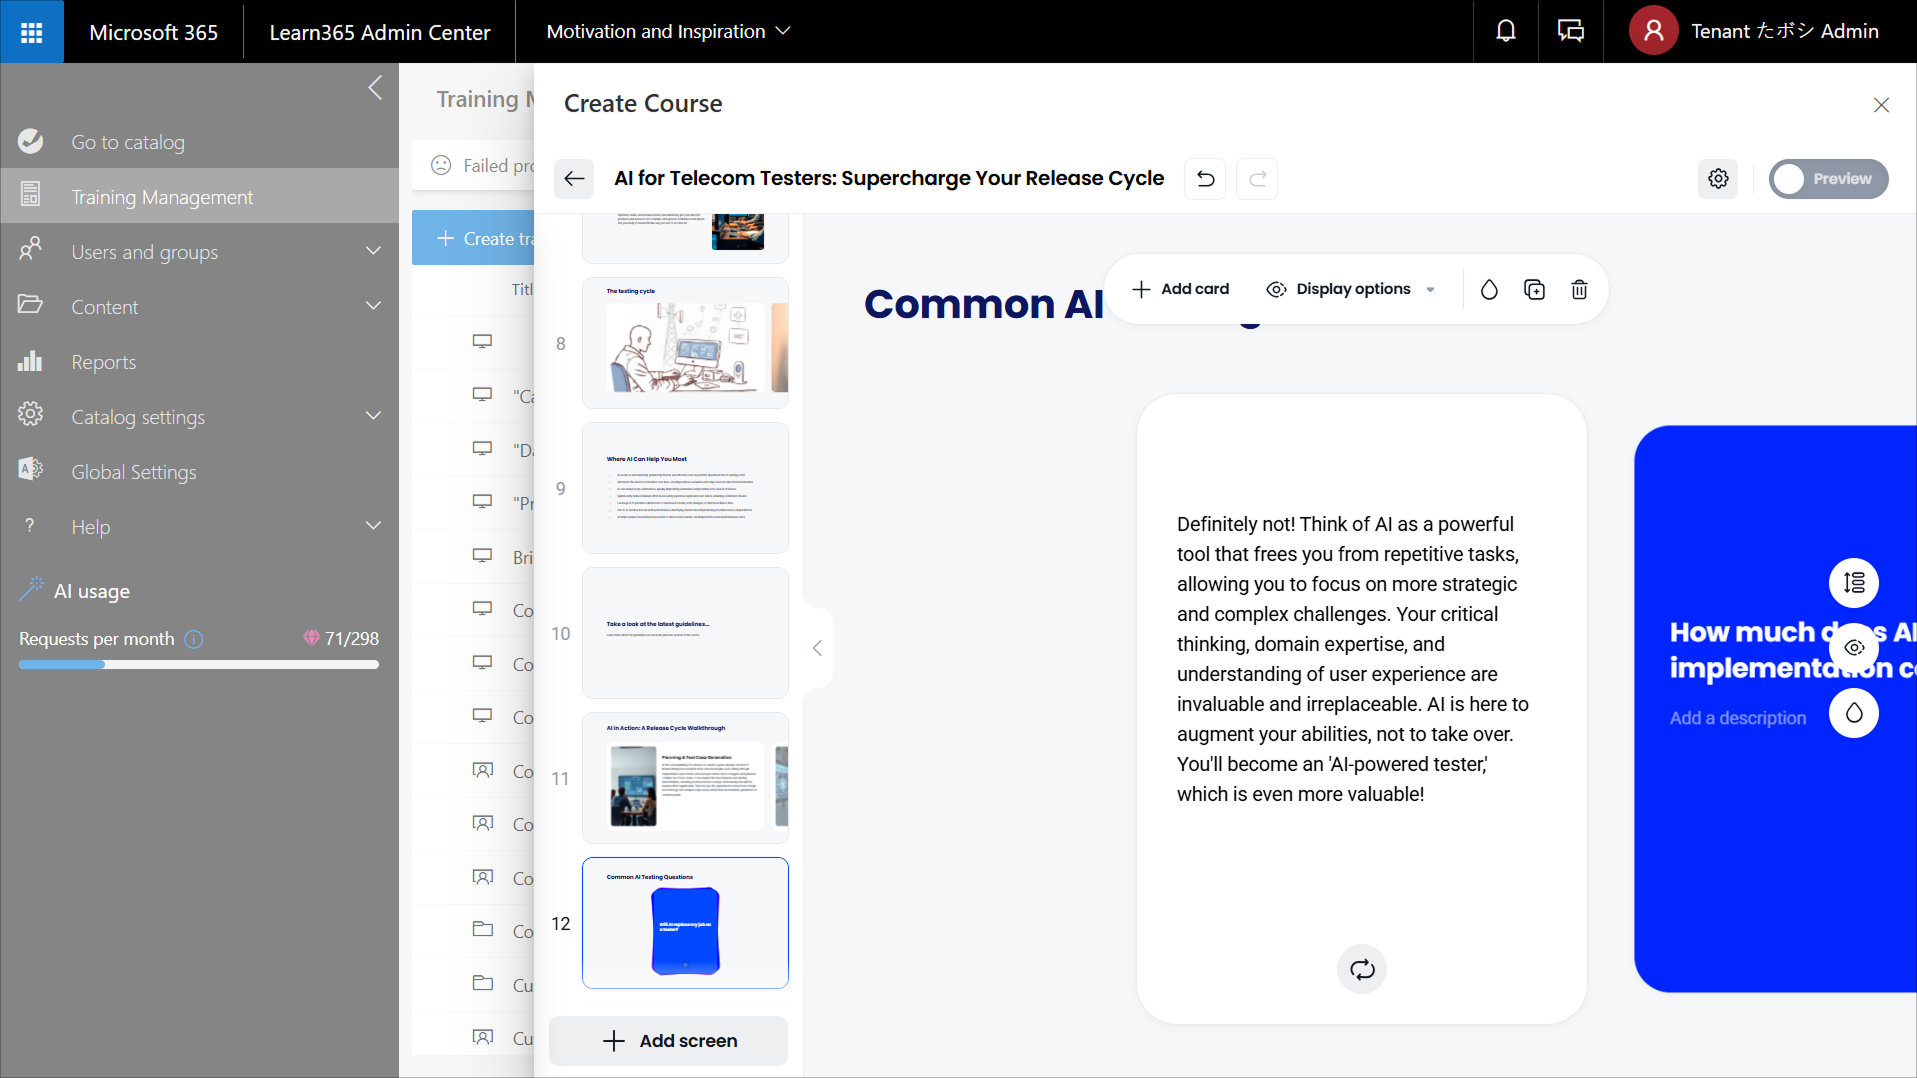Click the undo arrow icon

[1205, 179]
